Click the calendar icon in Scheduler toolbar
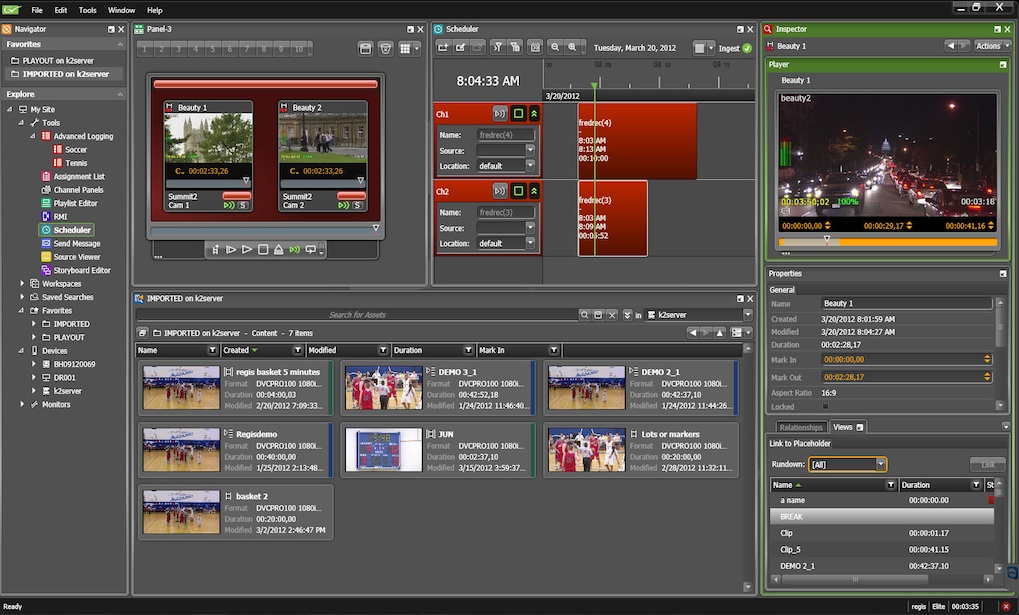This screenshot has width=1019, height=615. (x=535, y=47)
